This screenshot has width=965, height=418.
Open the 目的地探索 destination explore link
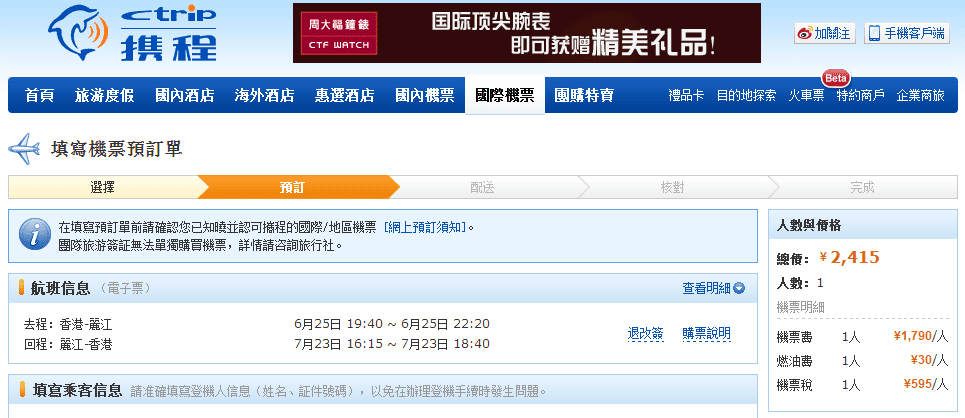click(746, 96)
